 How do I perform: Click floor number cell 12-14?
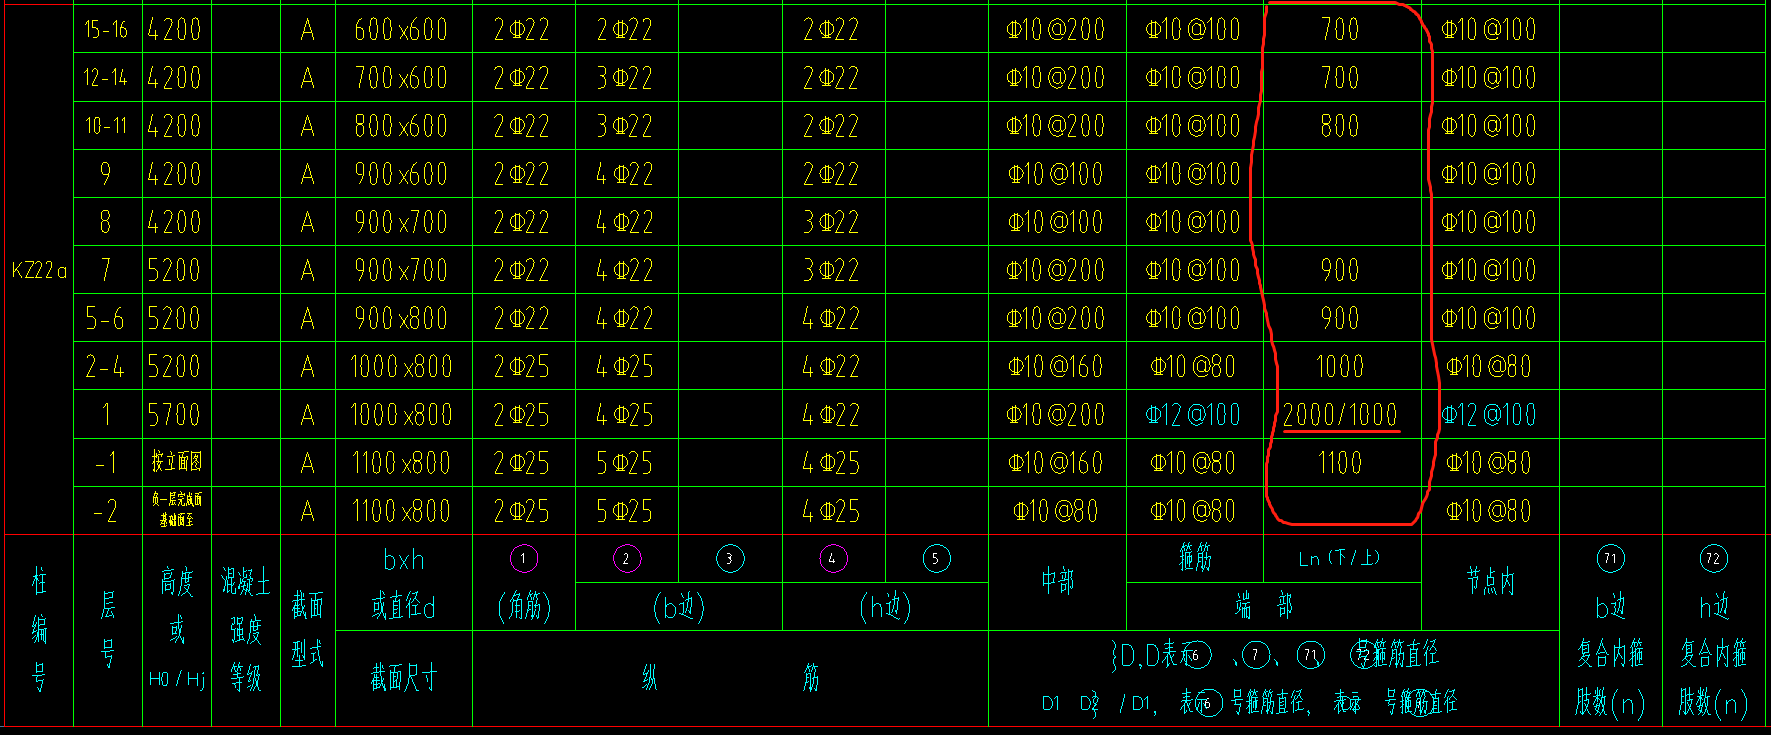(x=106, y=78)
